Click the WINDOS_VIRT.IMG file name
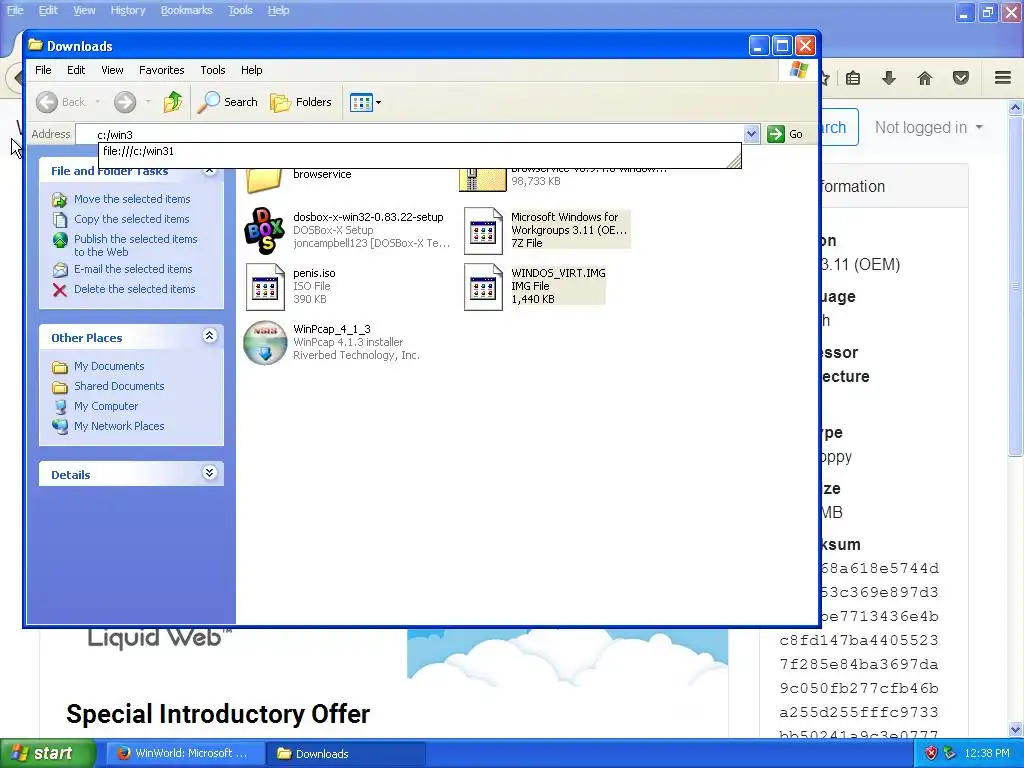The width and height of the screenshot is (1024, 768). (558, 273)
